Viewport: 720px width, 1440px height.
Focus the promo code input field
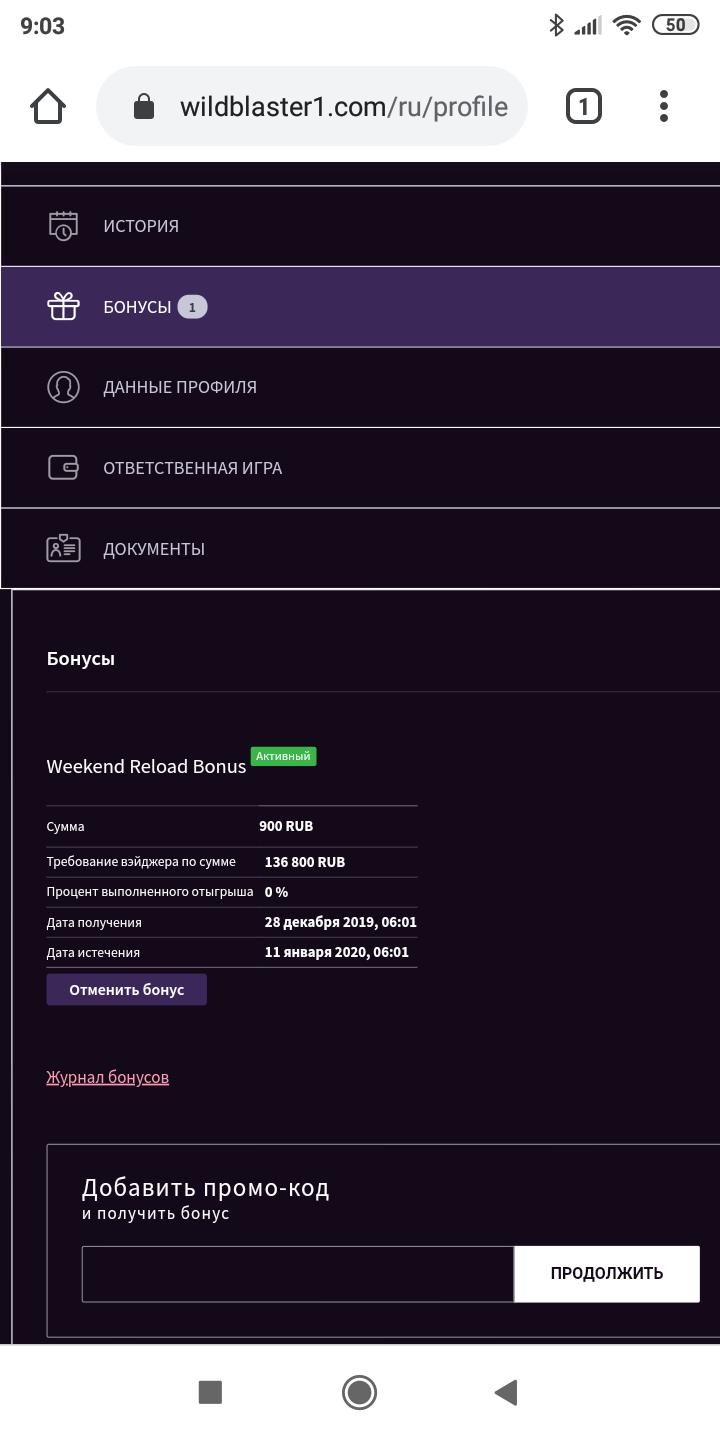click(x=298, y=1274)
